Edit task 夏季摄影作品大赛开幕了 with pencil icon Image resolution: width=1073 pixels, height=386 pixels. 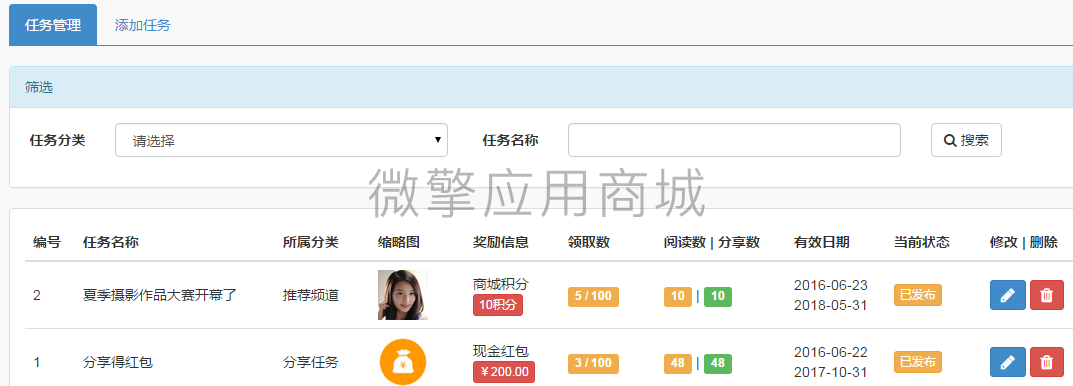1007,295
